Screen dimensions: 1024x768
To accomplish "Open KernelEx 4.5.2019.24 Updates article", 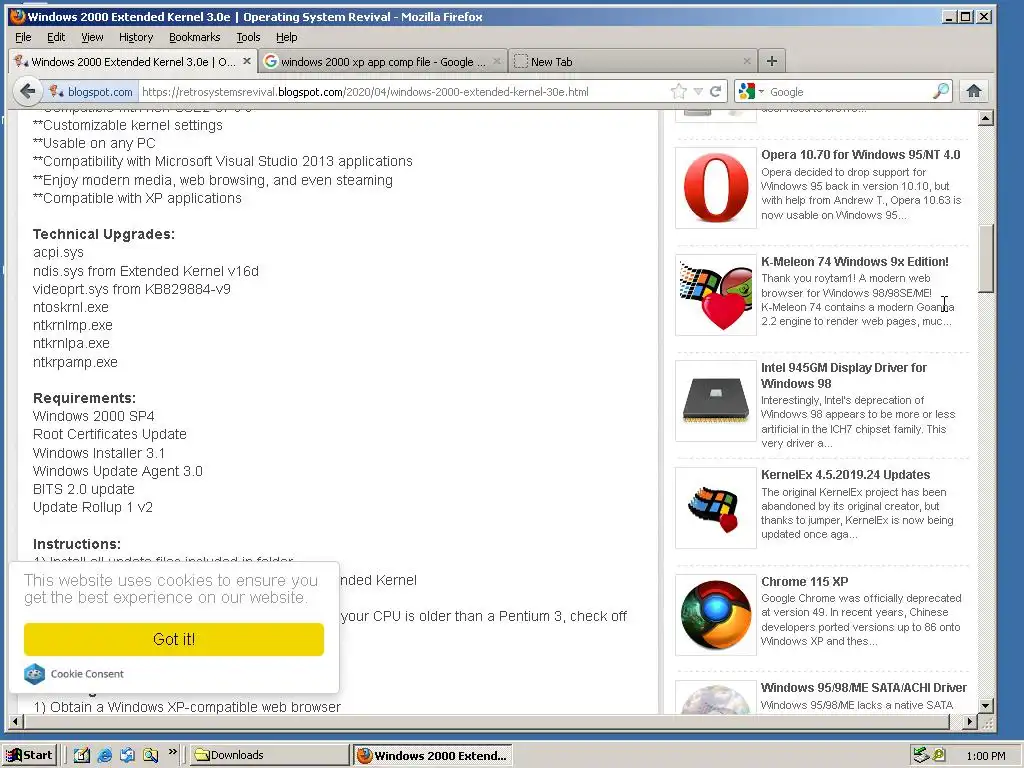I will (x=846, y=475).
